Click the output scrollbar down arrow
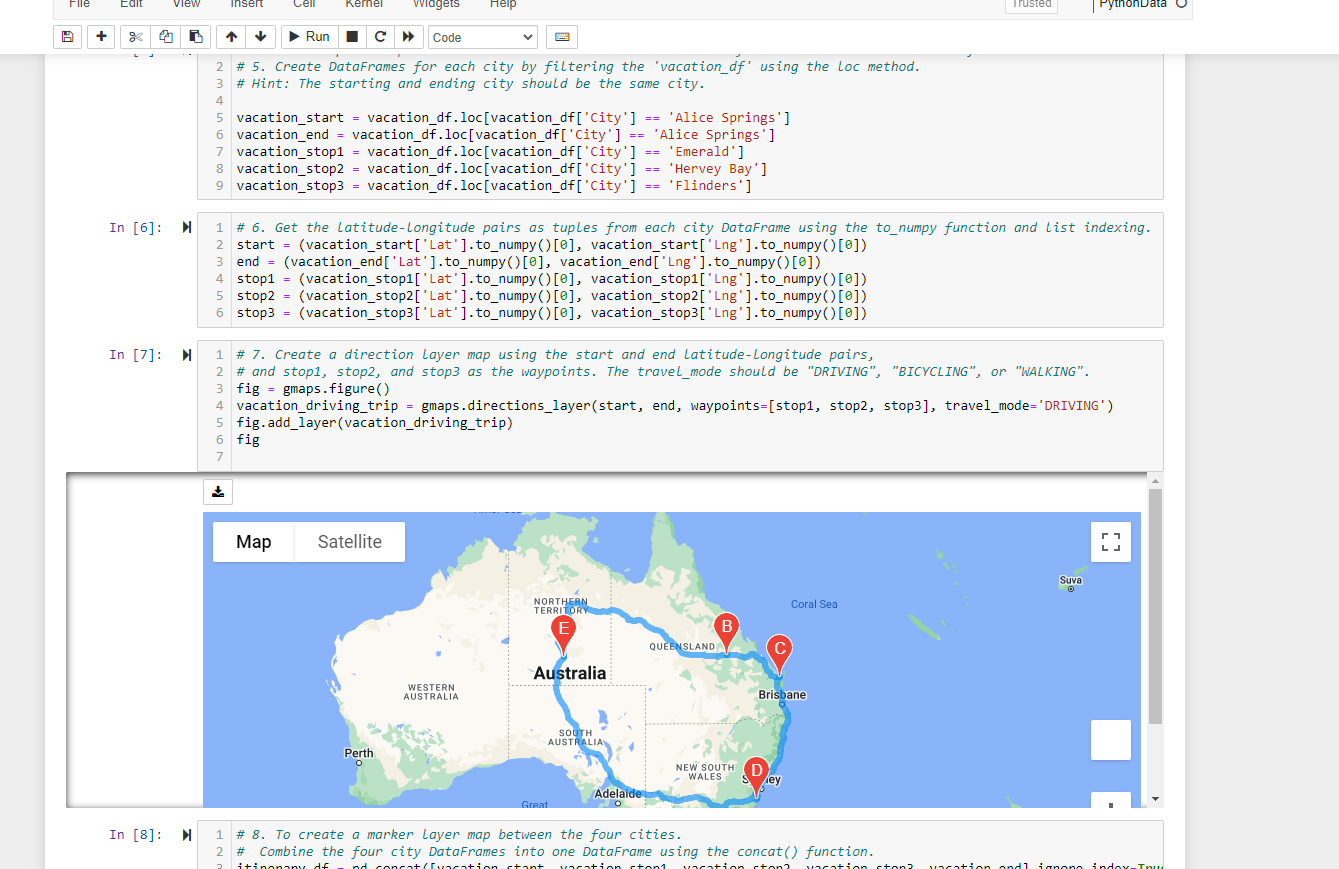Image resolution: width=1339 pixels, height=869 pixels. tap(1156, 799)
